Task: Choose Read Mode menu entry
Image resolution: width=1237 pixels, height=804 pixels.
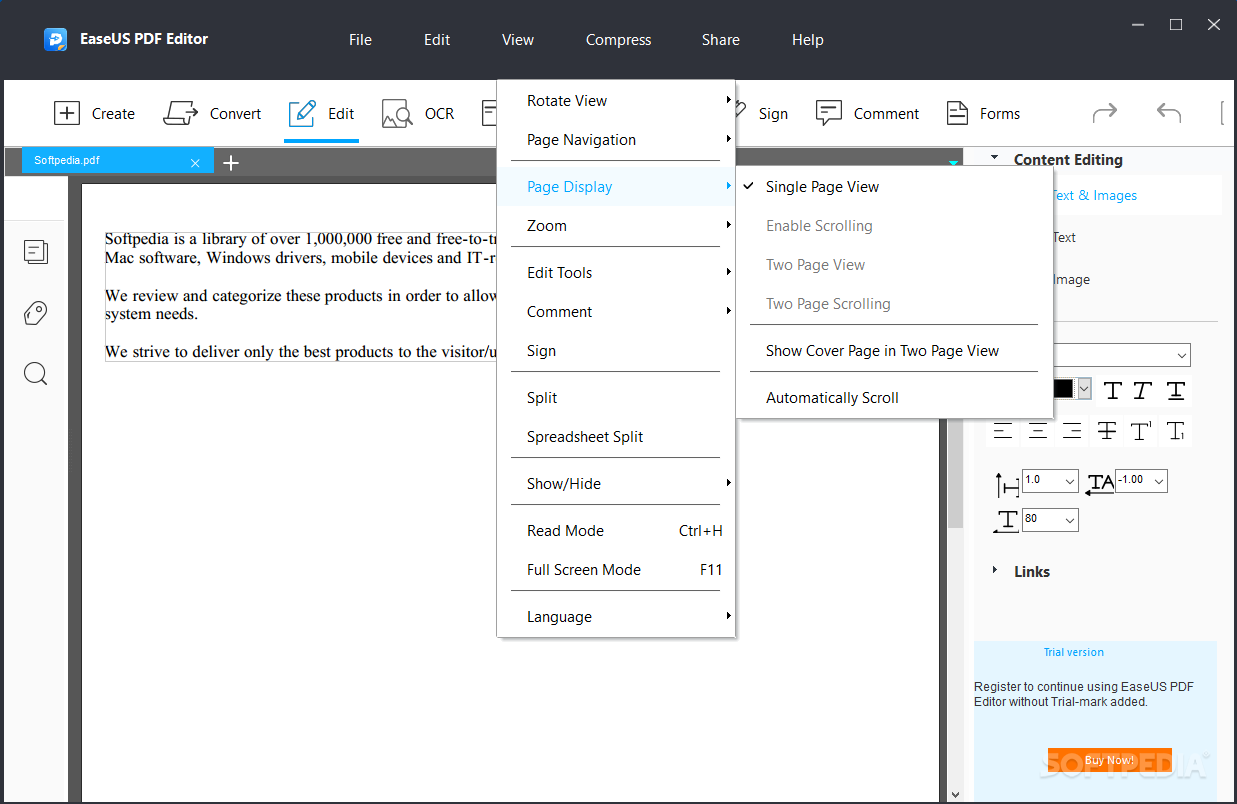Action: [x=616, y=530]
